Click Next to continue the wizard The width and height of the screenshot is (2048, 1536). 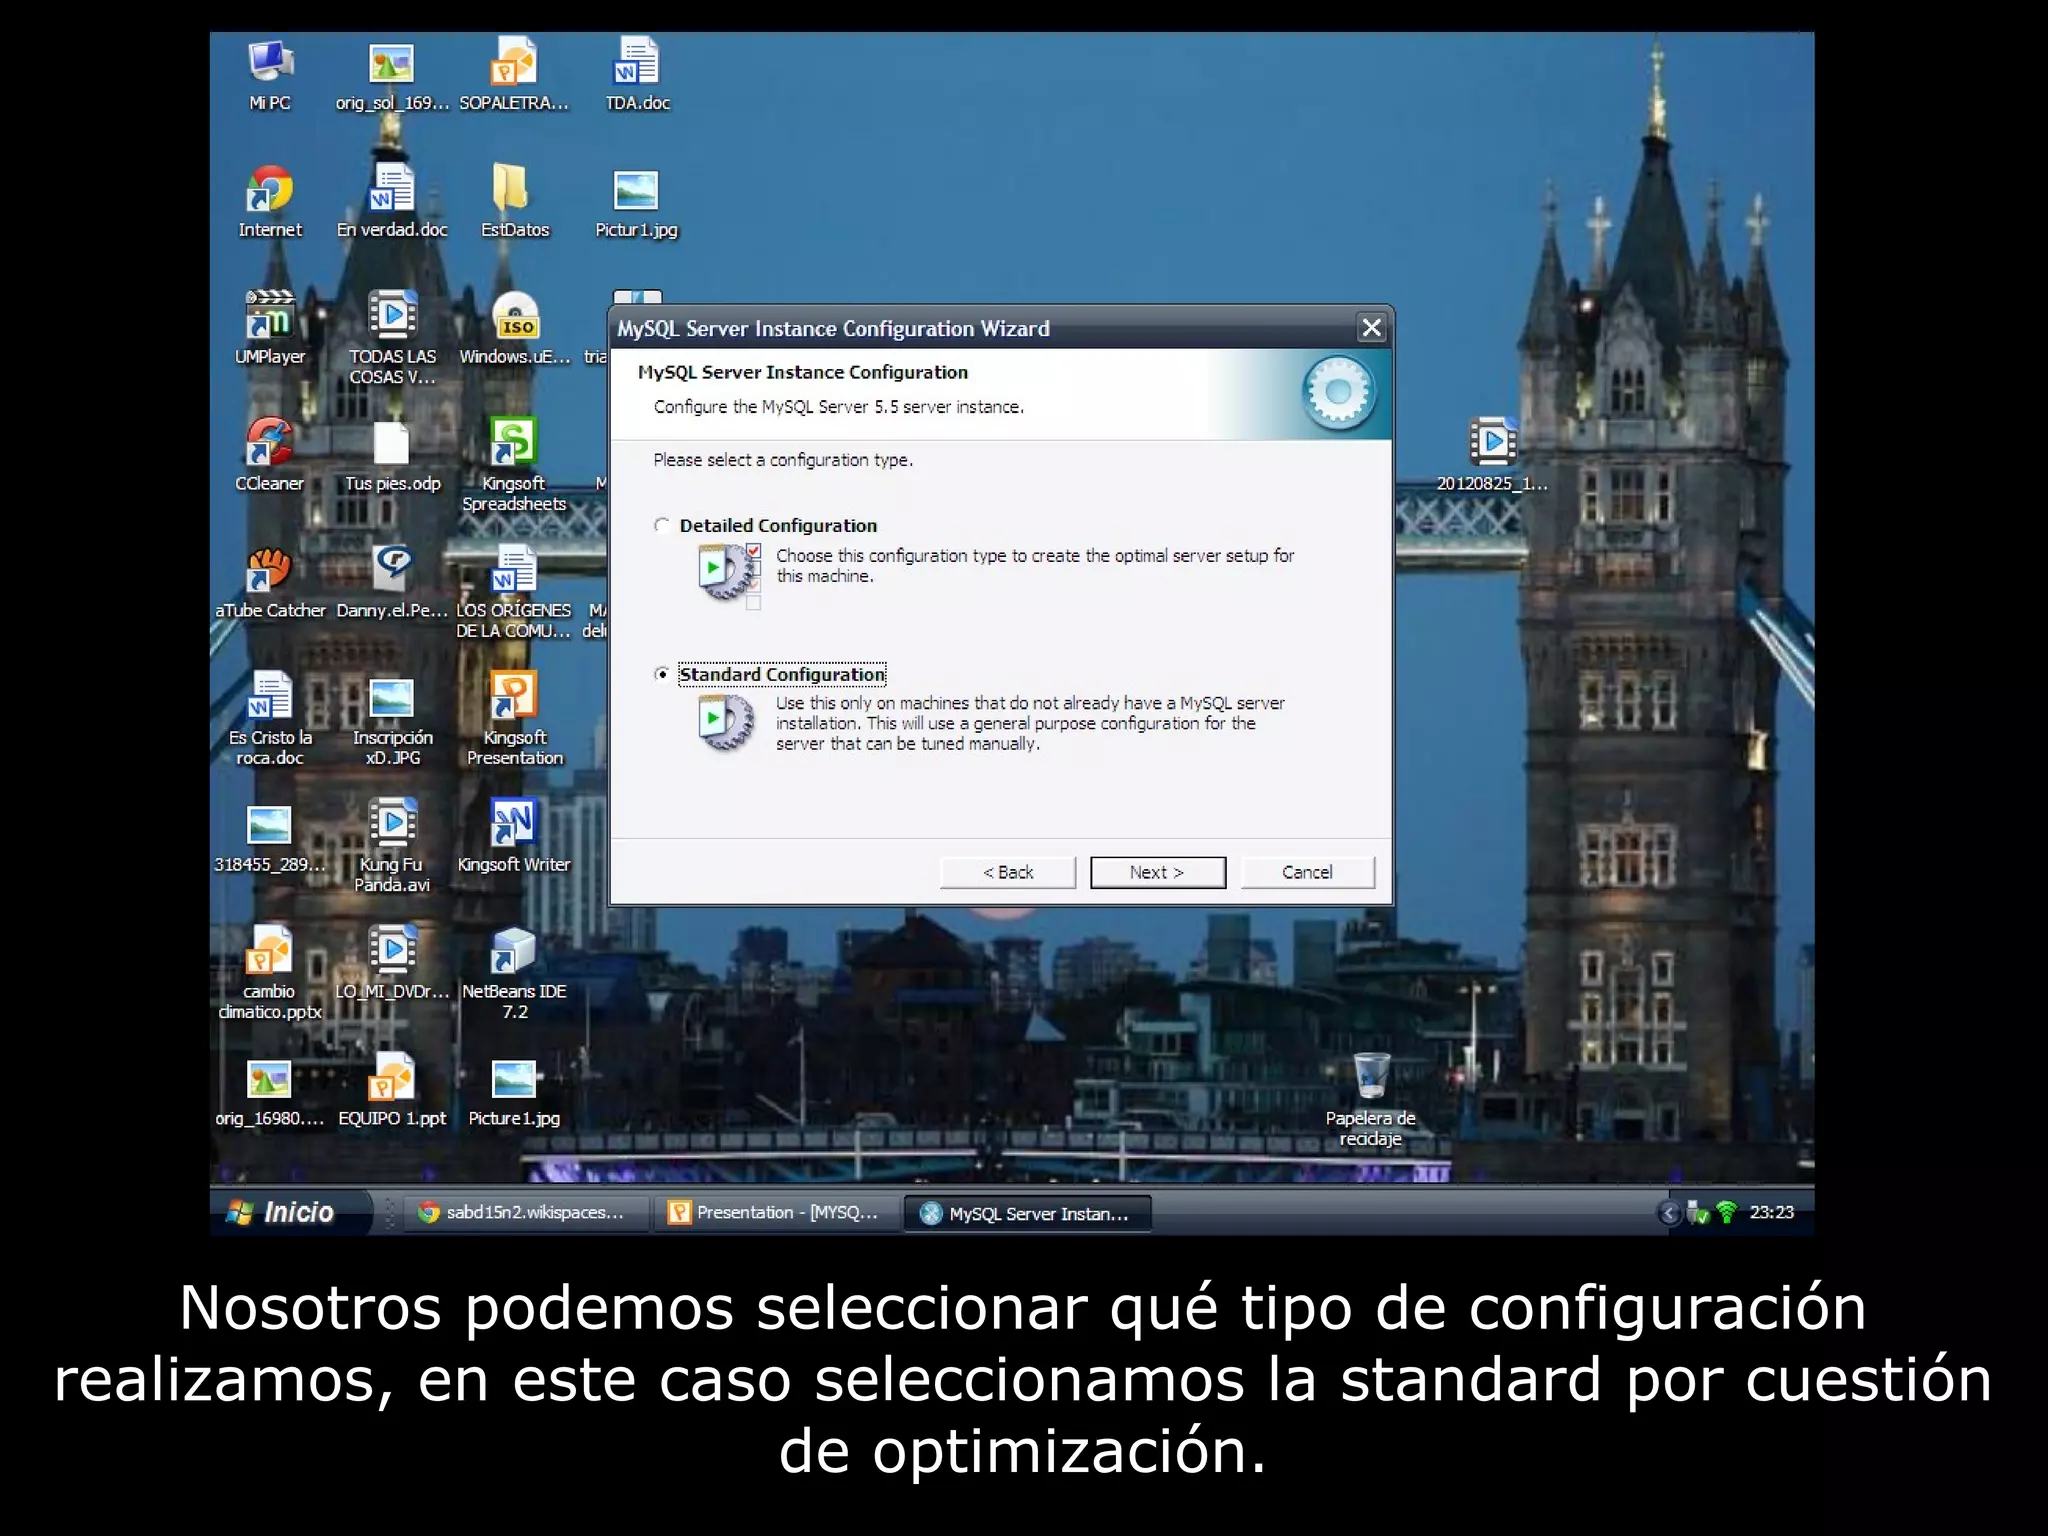click(x=1158, y=872)
